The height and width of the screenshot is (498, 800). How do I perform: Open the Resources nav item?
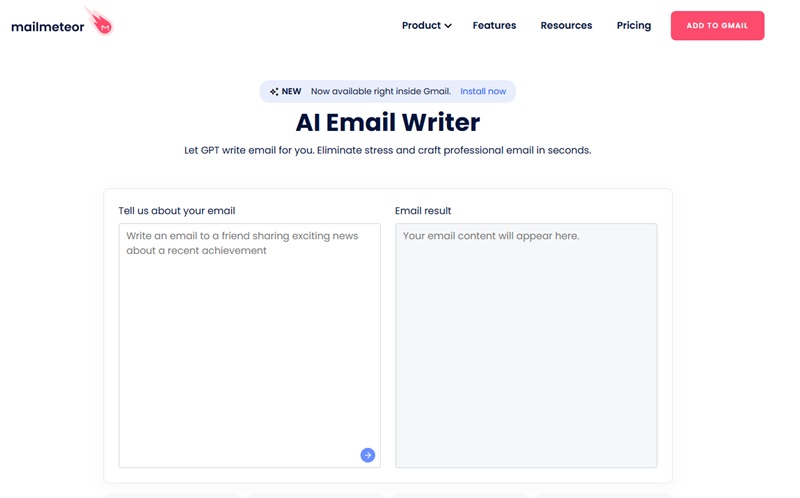566,26
